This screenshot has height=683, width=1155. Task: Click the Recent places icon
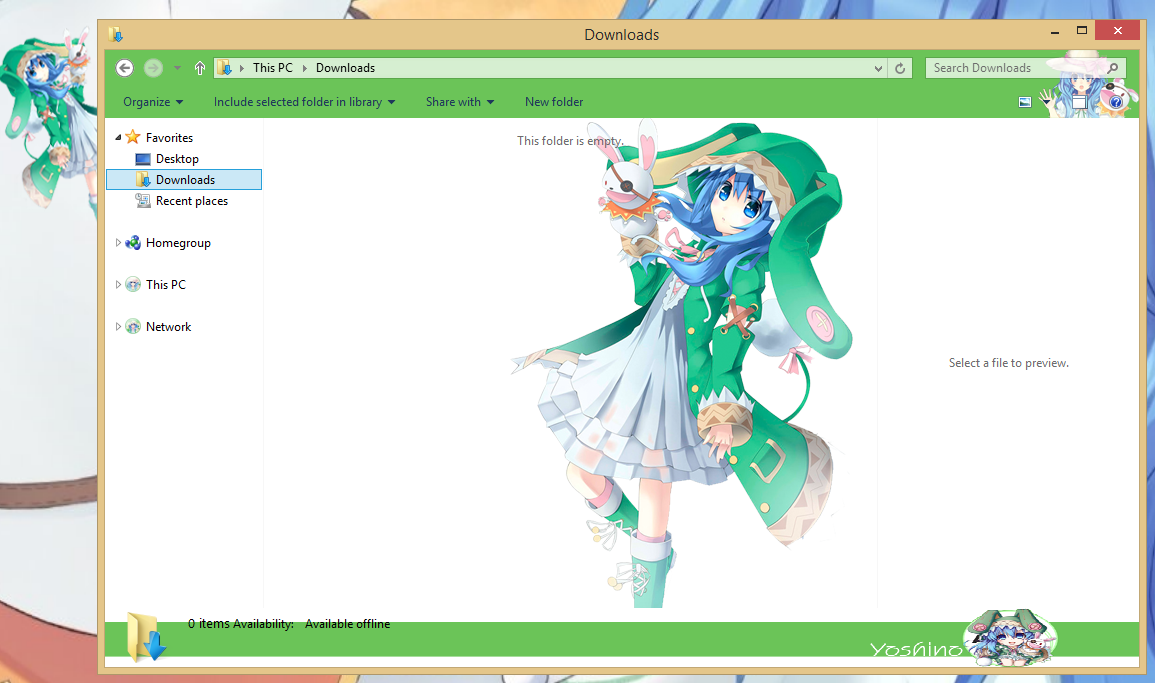coord(143,200)
